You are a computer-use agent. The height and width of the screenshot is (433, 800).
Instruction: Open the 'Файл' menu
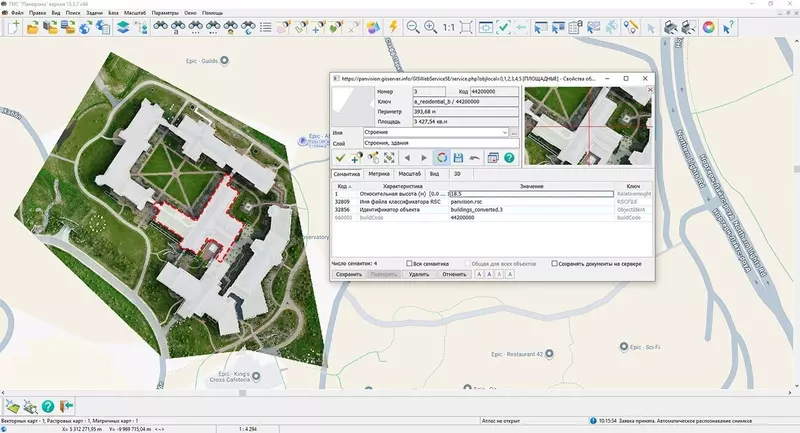coord(17,13)
